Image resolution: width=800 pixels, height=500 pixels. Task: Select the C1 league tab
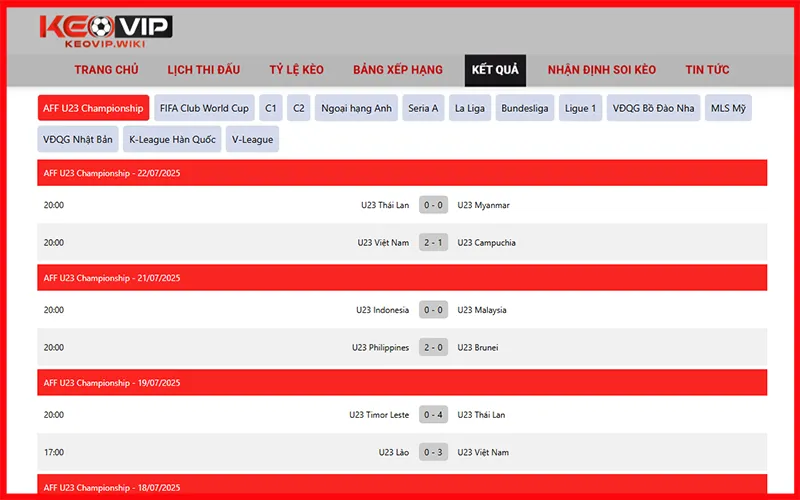pos(271,108)
